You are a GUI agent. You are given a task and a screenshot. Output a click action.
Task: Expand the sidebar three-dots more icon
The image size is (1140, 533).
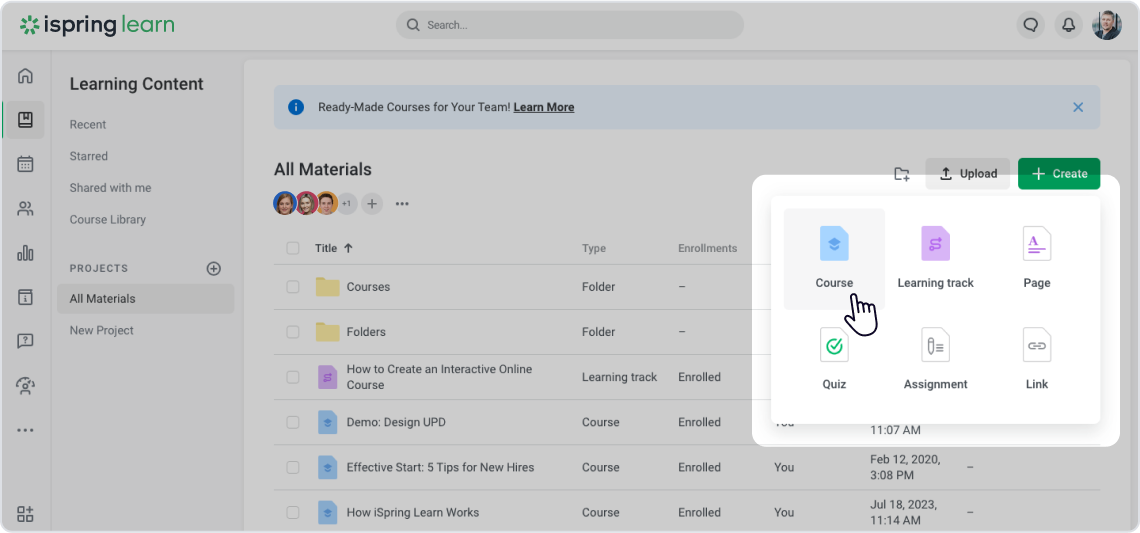click(25, 430)
